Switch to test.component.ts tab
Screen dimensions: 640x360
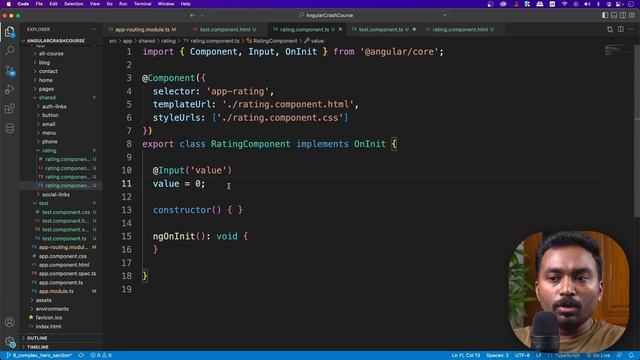(383, 29)
